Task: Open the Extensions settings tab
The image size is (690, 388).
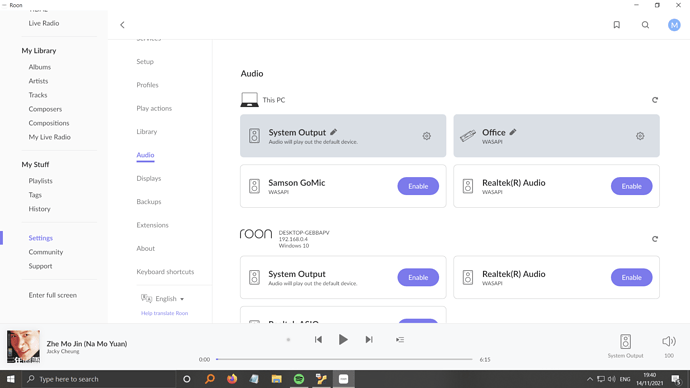Action: (152, 225)
